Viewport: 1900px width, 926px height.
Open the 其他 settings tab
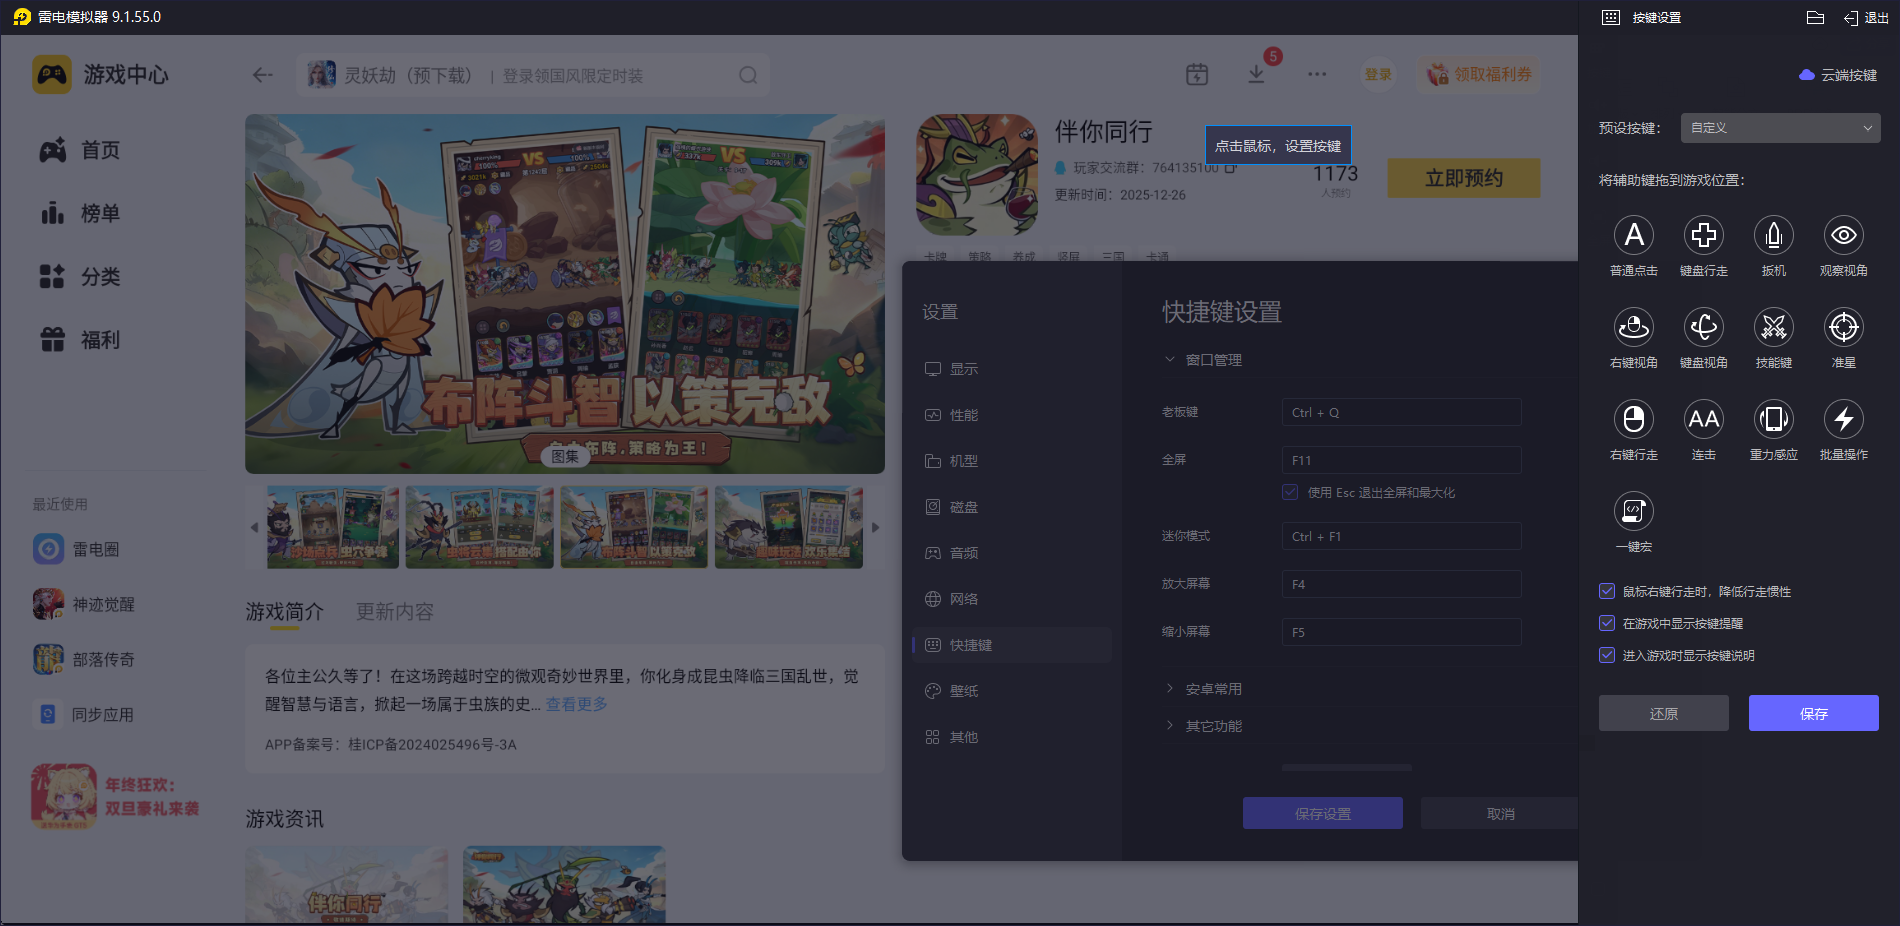1012,737
